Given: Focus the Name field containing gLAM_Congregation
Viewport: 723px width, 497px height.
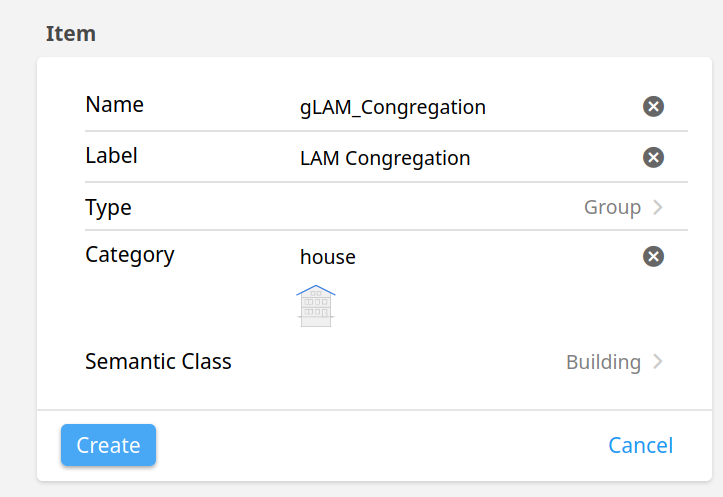Looking at the screenshot, I should click(466, 107).
